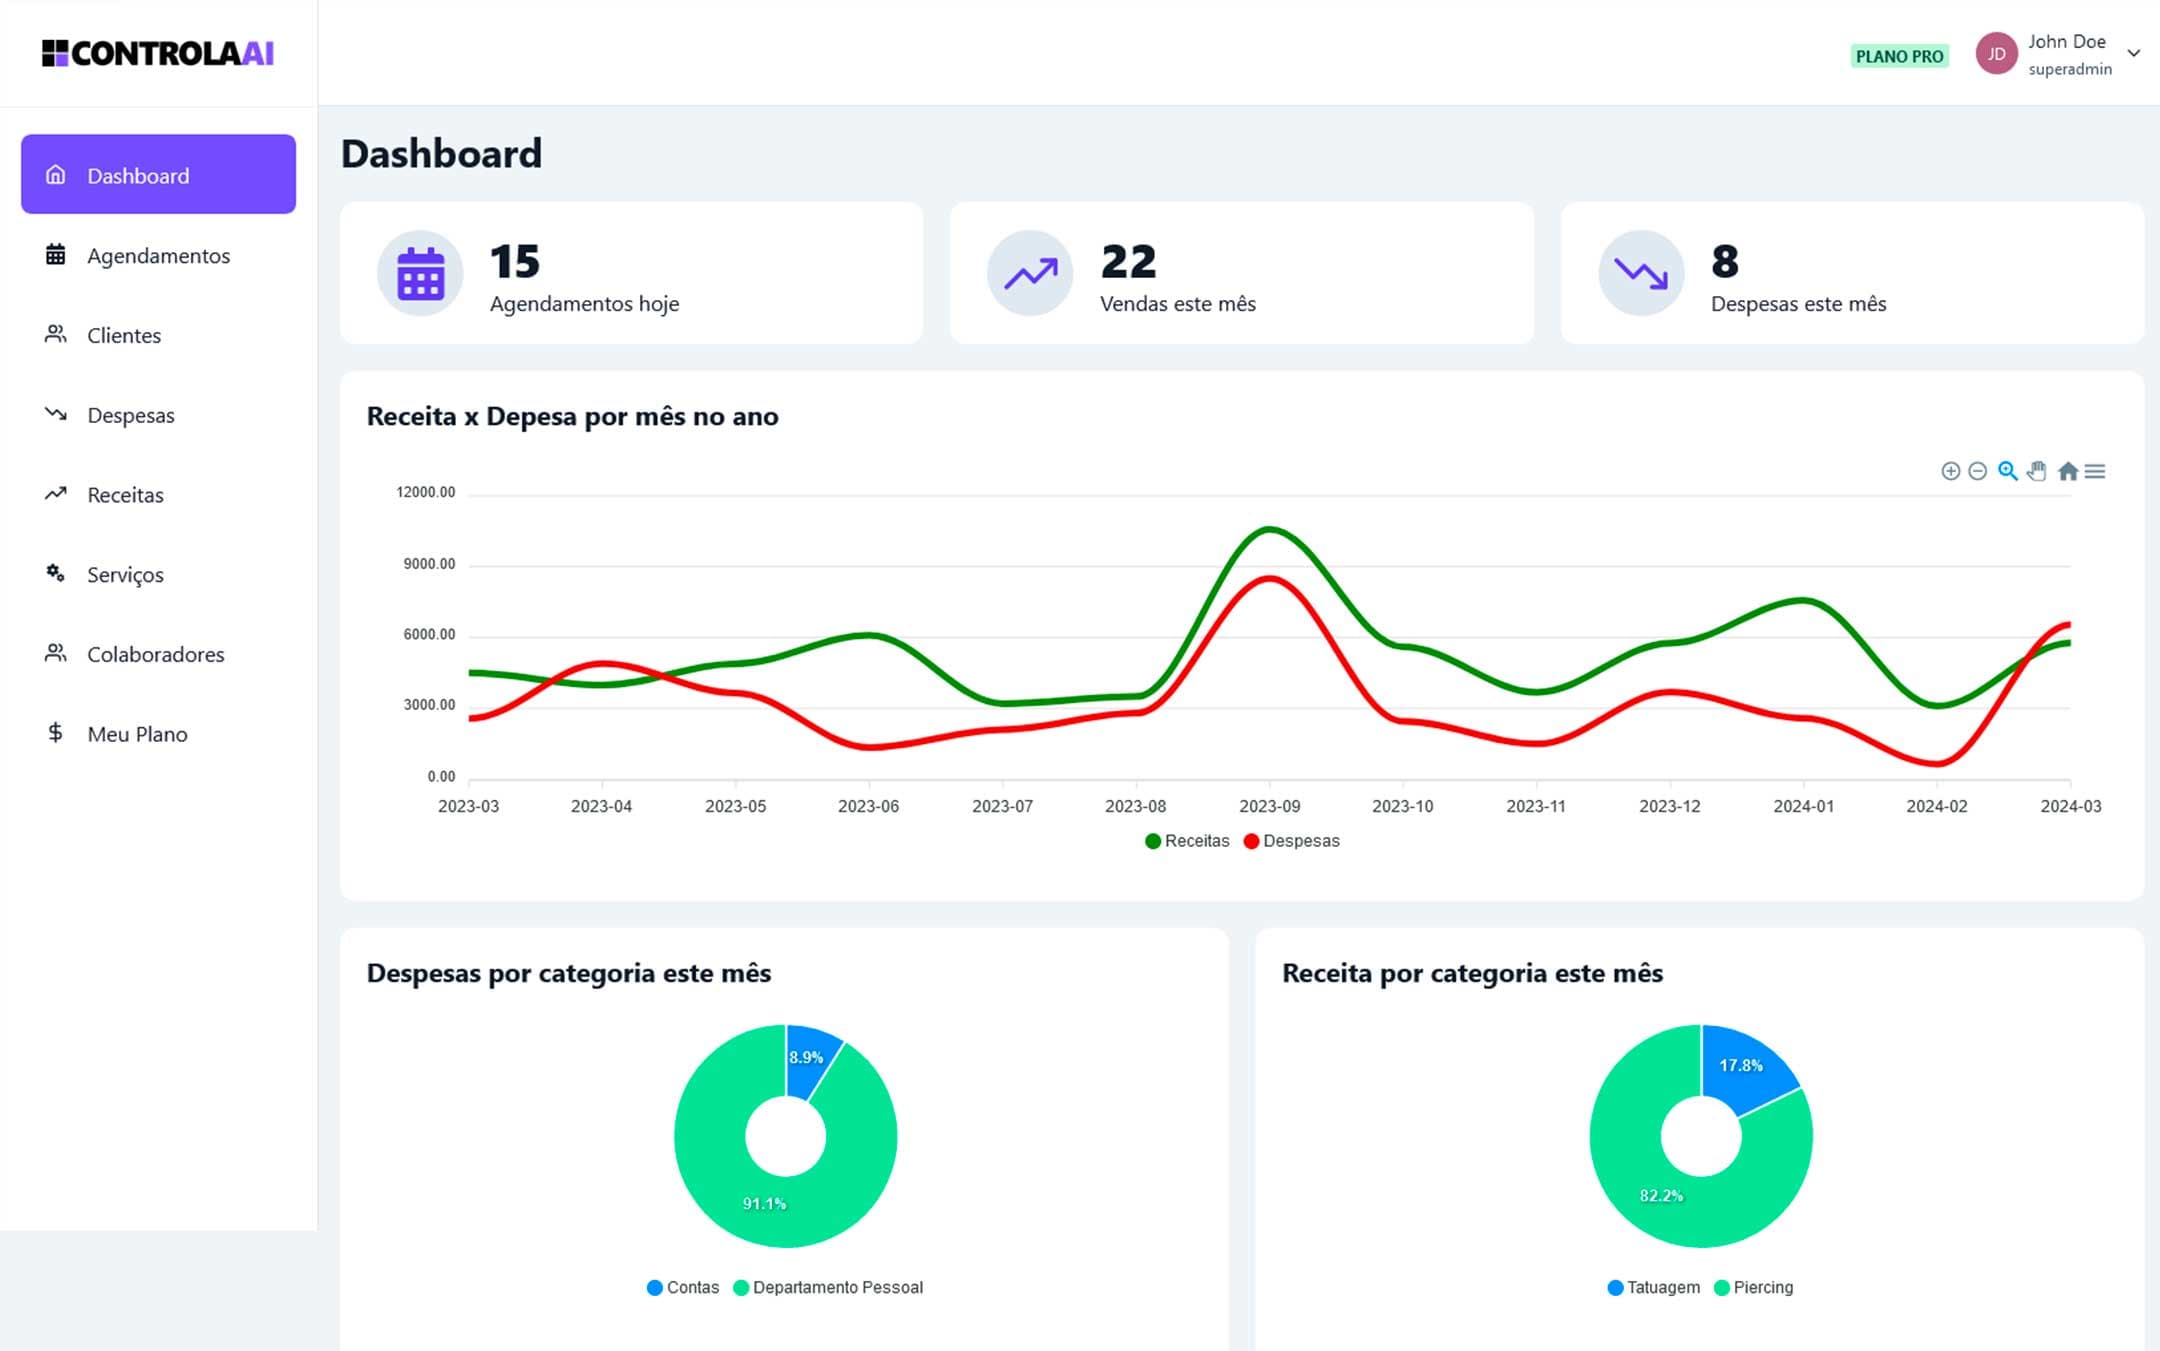Open Serviços from the sidebar
Image resolution: width=2160 pixels, height=1351 pixels.
click(x=158, y=574)
